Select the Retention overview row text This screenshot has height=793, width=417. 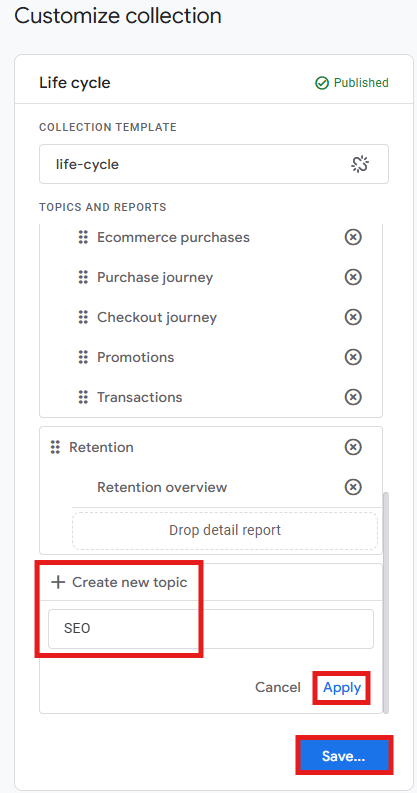[x=162, y=487]
